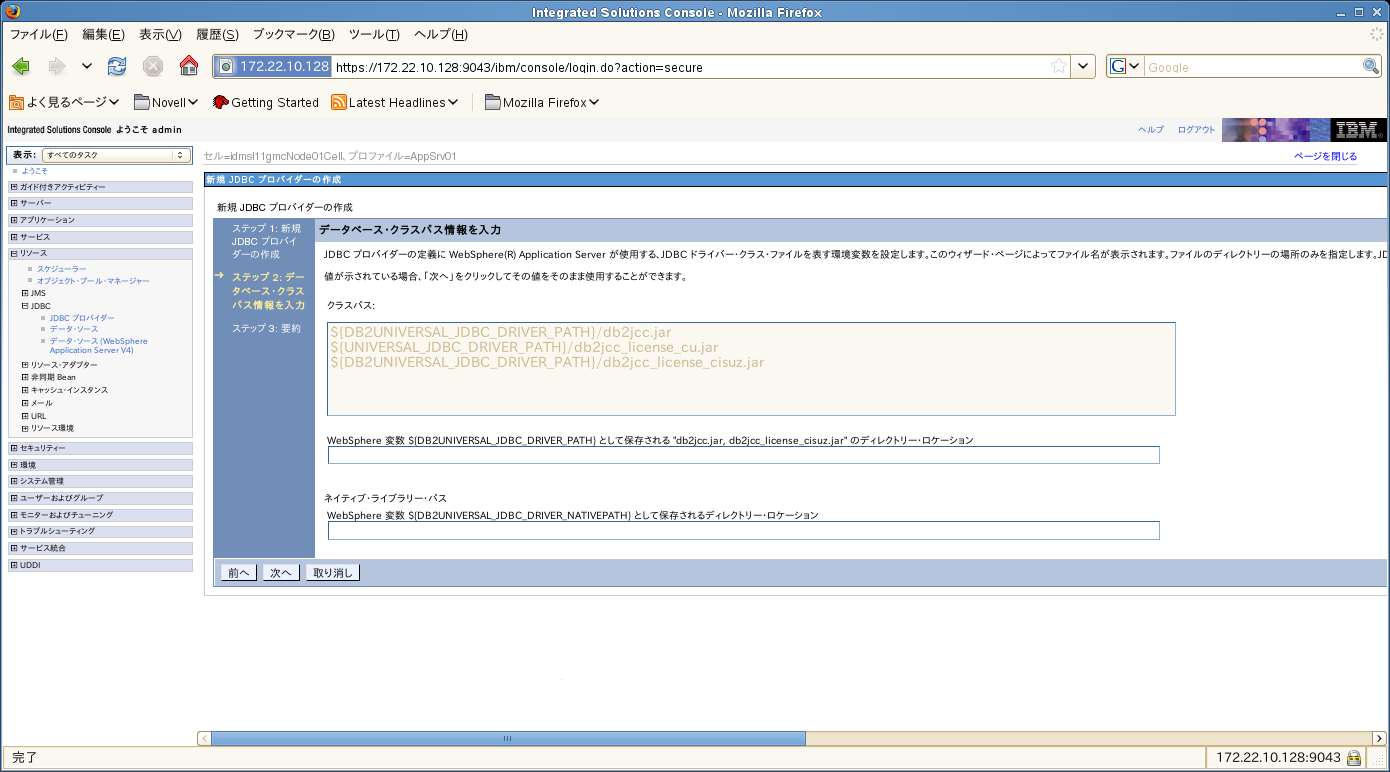The height and width of the screenshot is (772, 1390).
Task: Expand the UDDI section
Action: [13, 565]
